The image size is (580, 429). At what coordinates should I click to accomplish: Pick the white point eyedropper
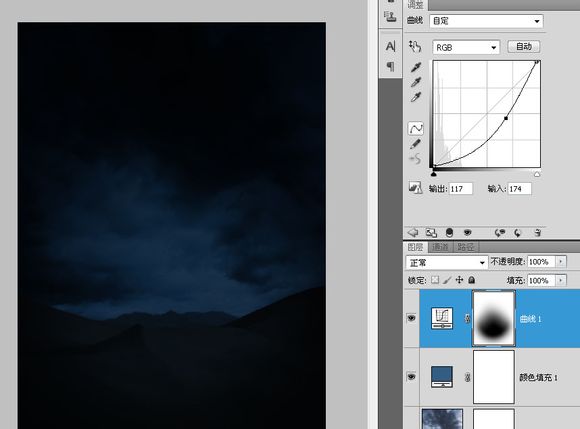point(416,97)
